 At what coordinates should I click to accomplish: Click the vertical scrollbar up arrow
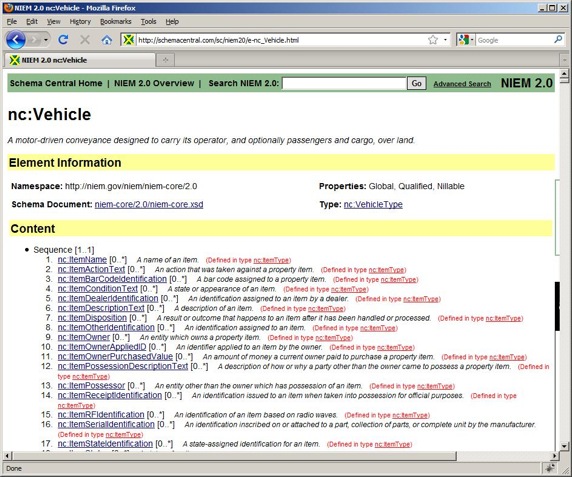click(564, 74)
